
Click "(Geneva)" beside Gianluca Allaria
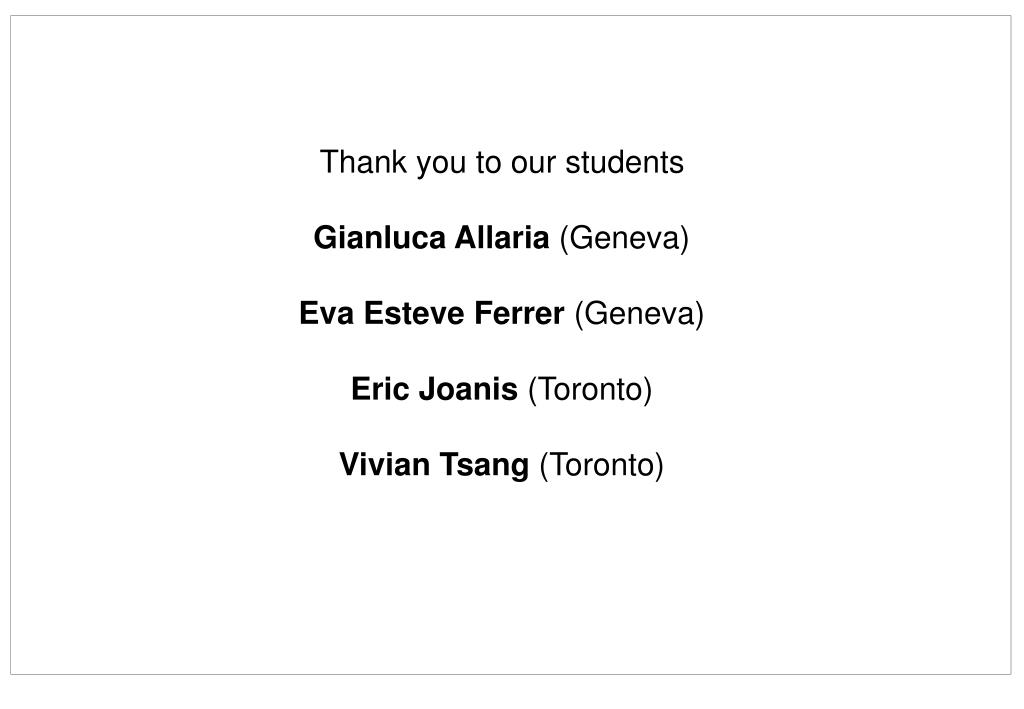click(x=624, y=238)
